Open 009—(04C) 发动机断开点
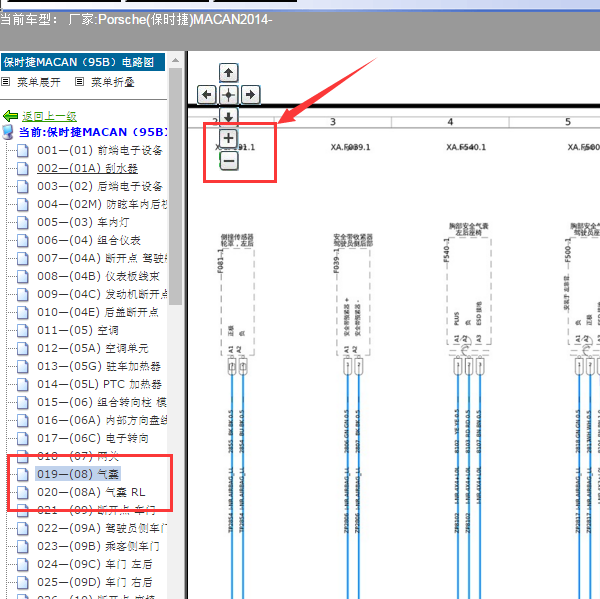 click(x=102, y=294)
